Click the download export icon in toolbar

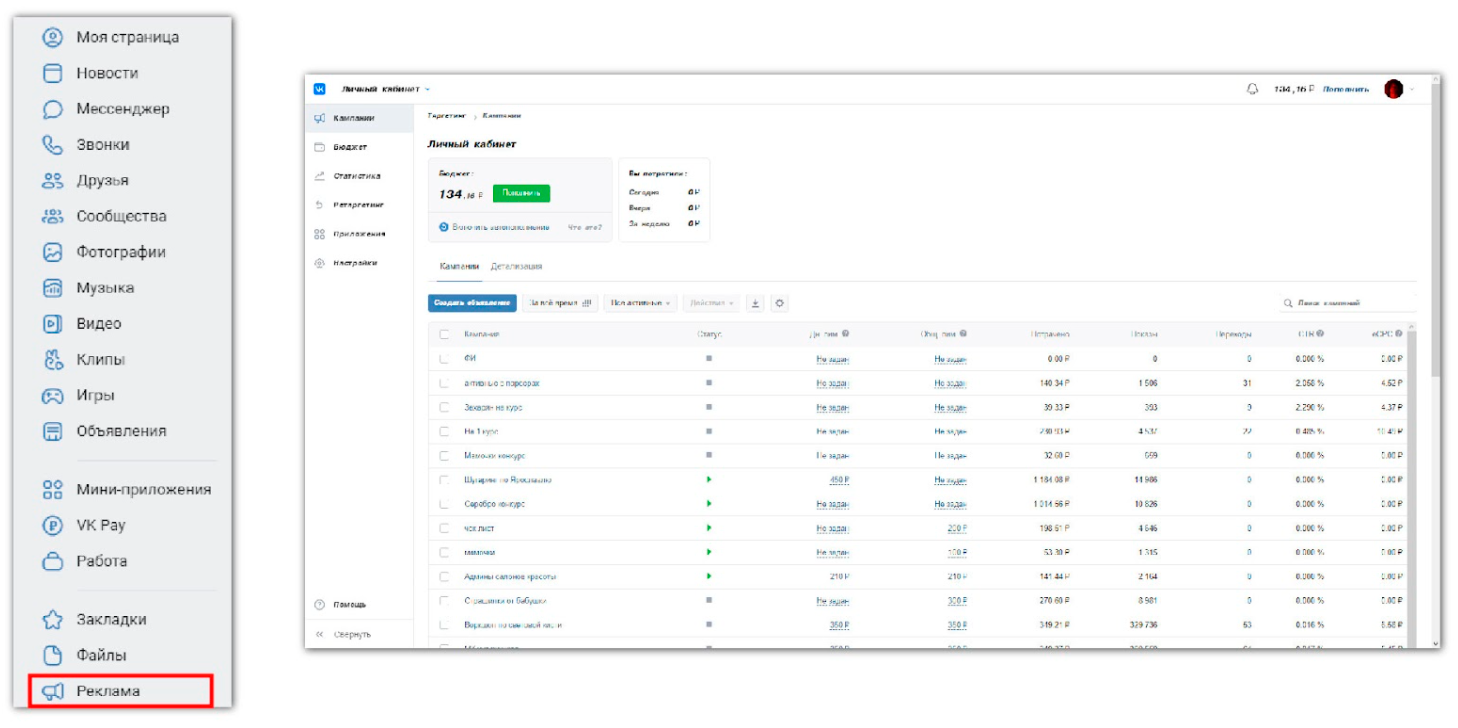(x=756, y=303)
